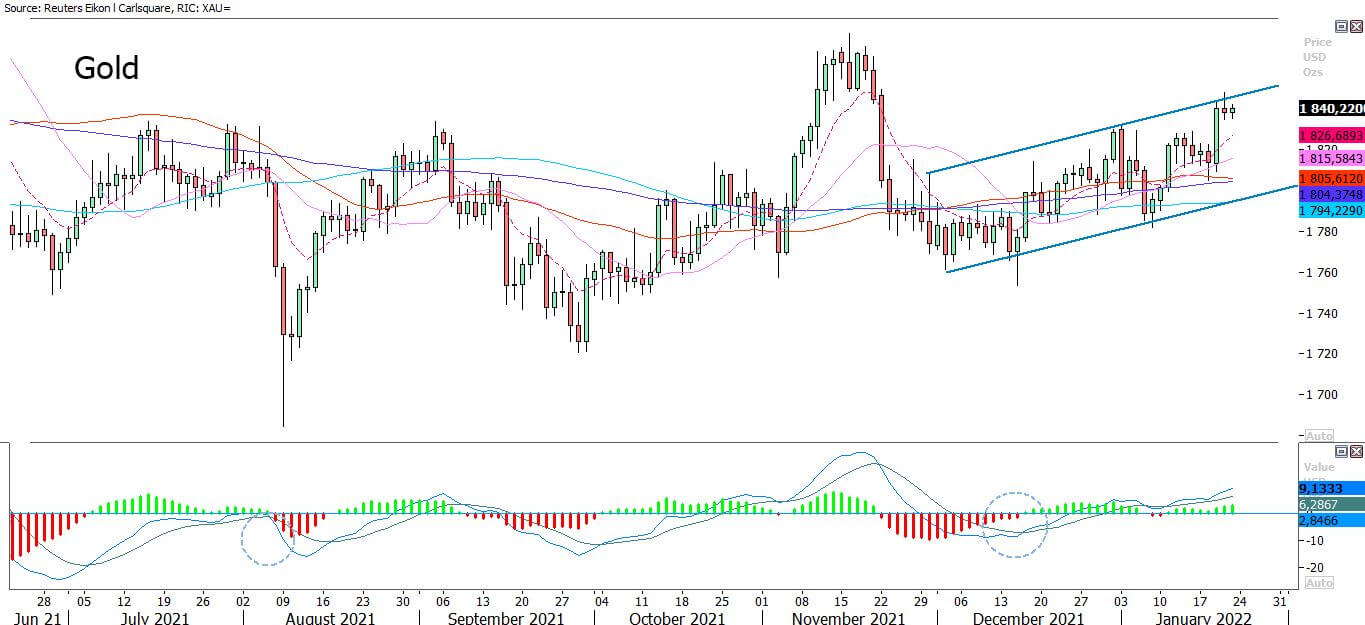This screenshot has width=1365, height=625.
Task: Click the Gold chart title
Action: click(x=106, y=68)
